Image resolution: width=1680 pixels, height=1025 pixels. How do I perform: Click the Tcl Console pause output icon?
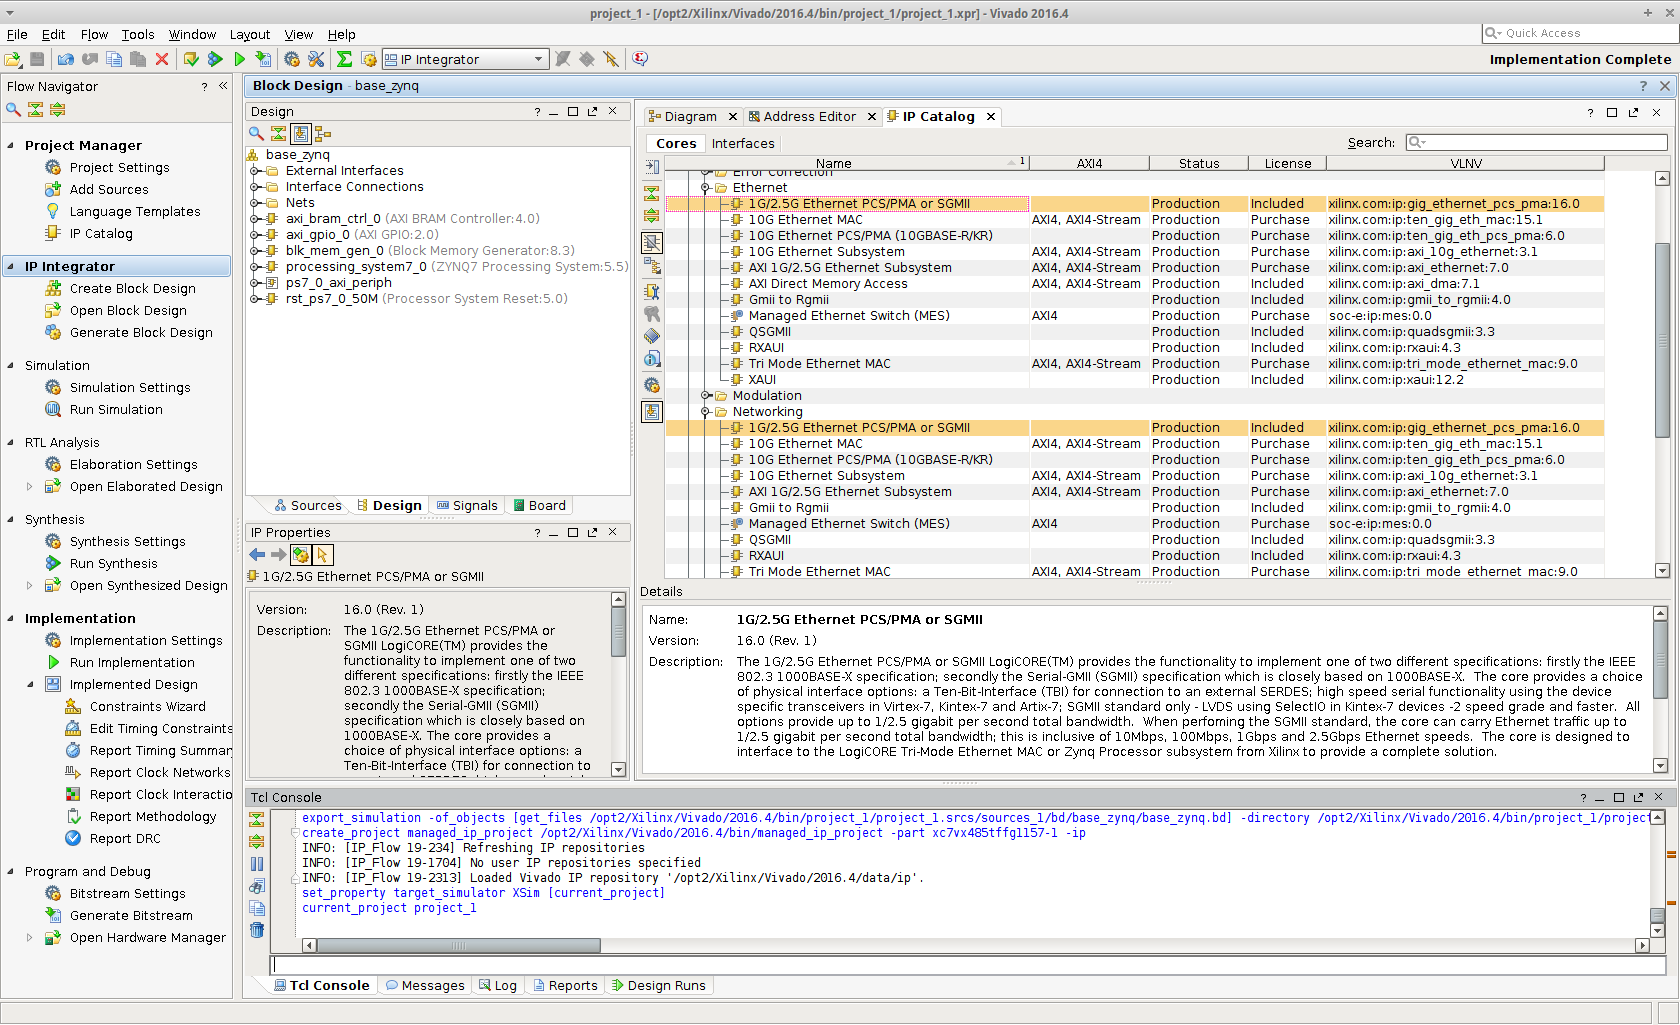[x=257, y=864]
